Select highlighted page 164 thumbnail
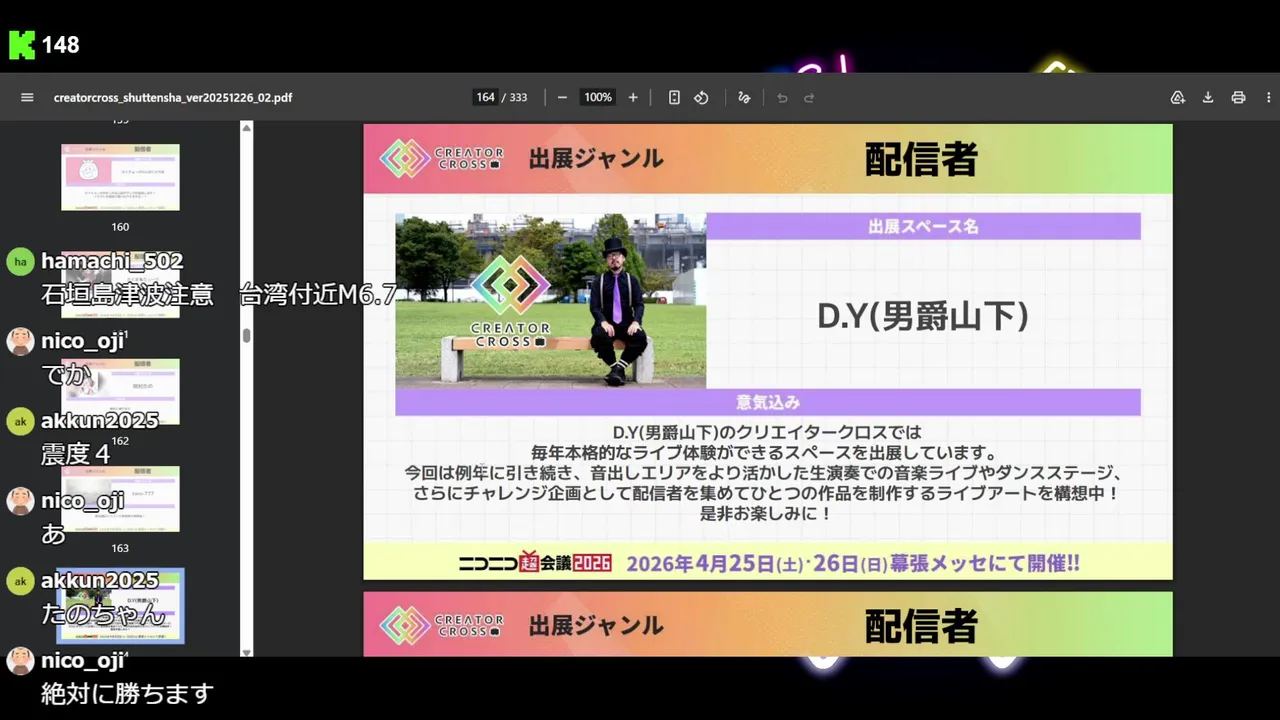 tap(120, 606)
